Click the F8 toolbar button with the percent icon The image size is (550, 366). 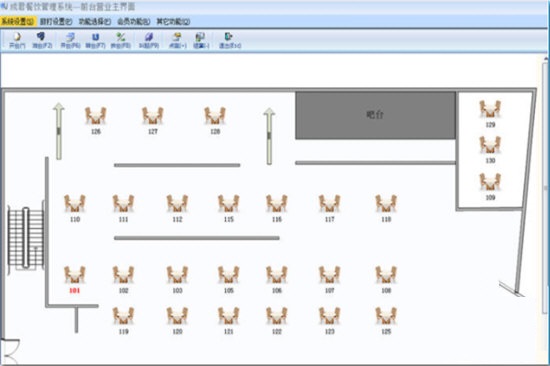point(121,40)
